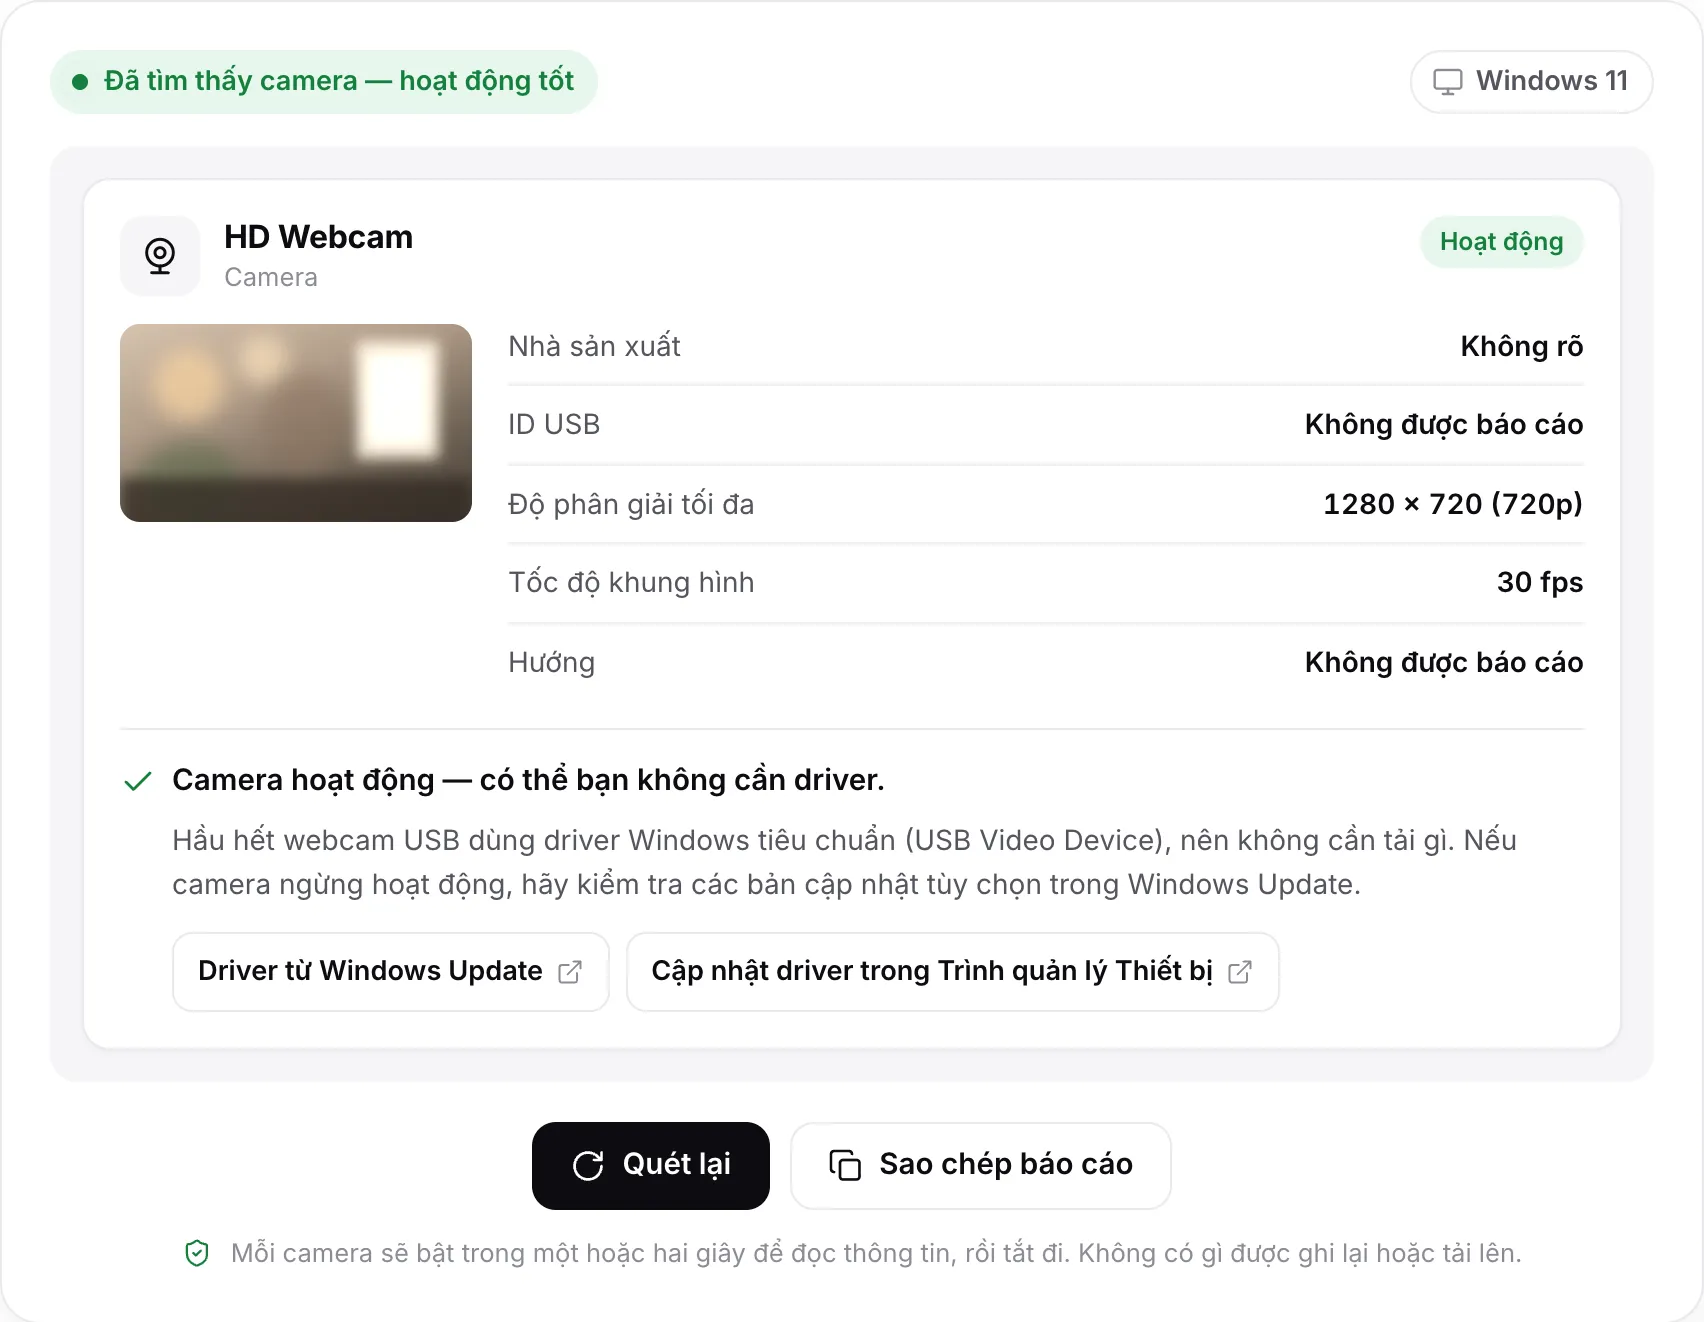This screenshot has height=1322, width=1704.
Task: Click the HD Webcam title
Action: [x=318, y=237]
